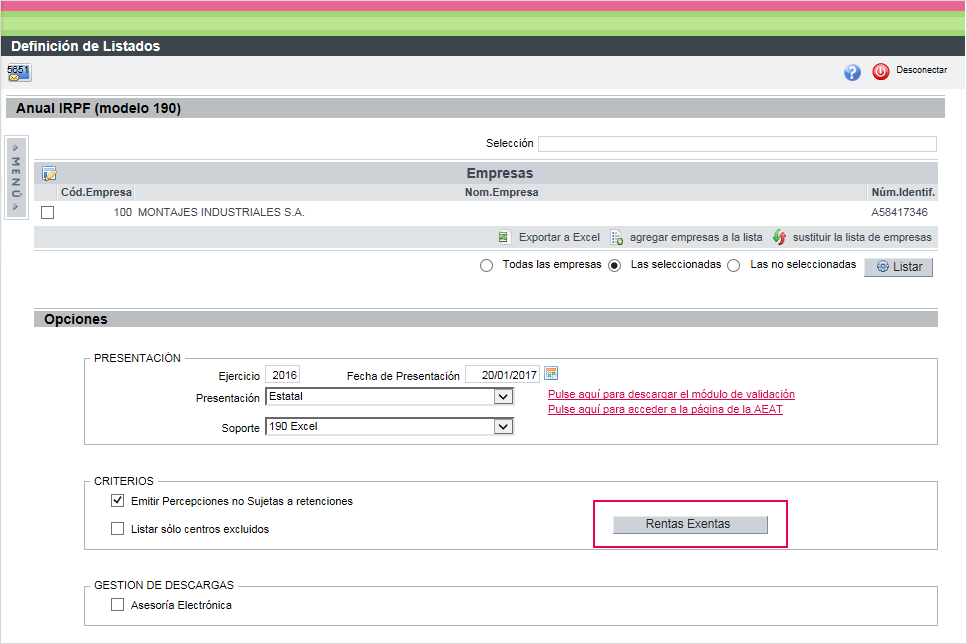Check the MONTAJES INDUSTRIALES S.A. row checkbox

click(47, 212)
